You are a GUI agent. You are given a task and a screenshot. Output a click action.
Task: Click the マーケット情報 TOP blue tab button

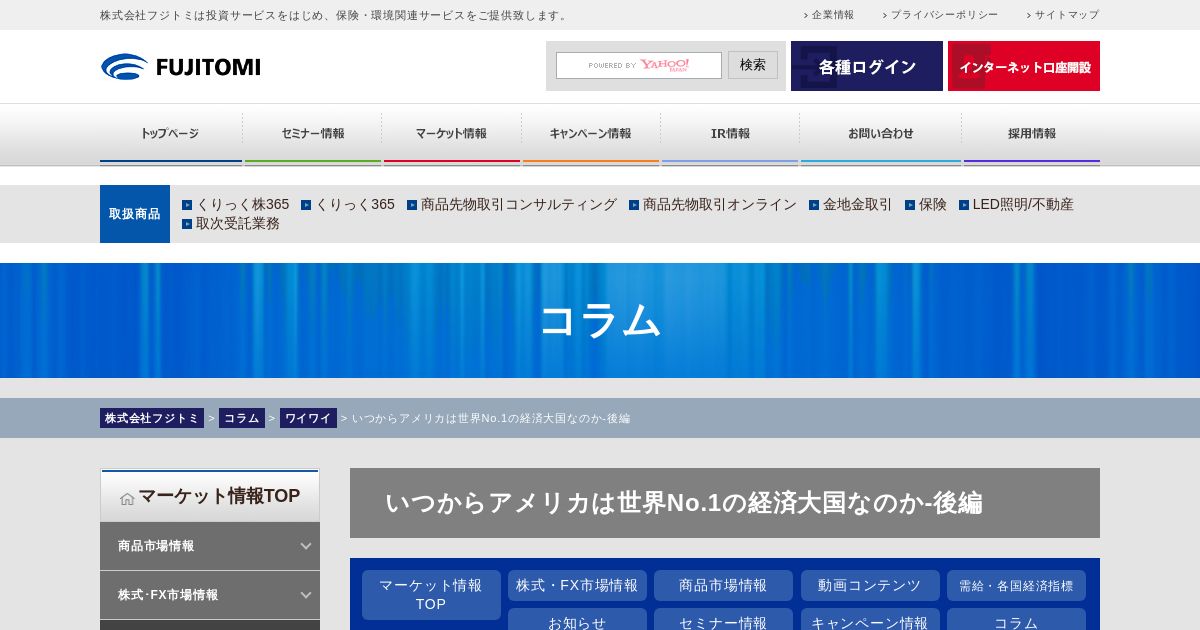(431, 595)
